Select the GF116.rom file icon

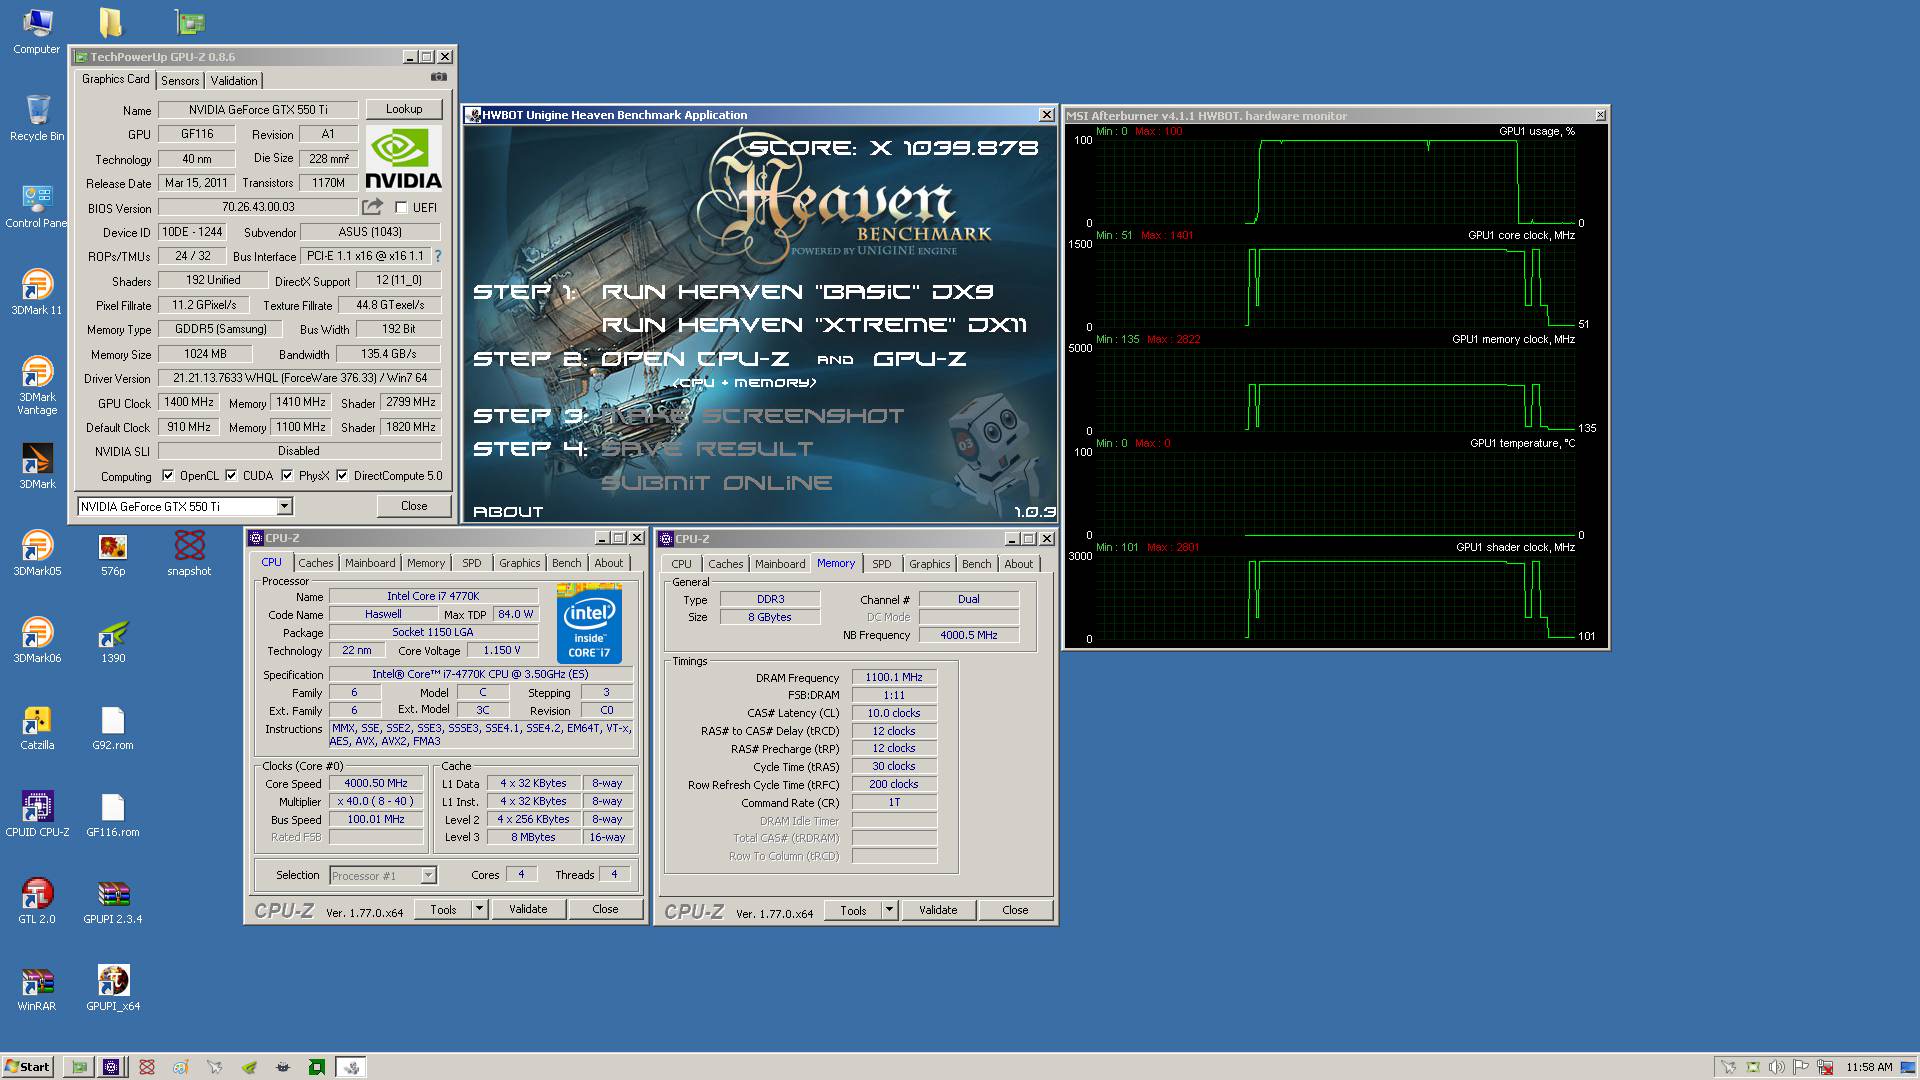[113, 814]
